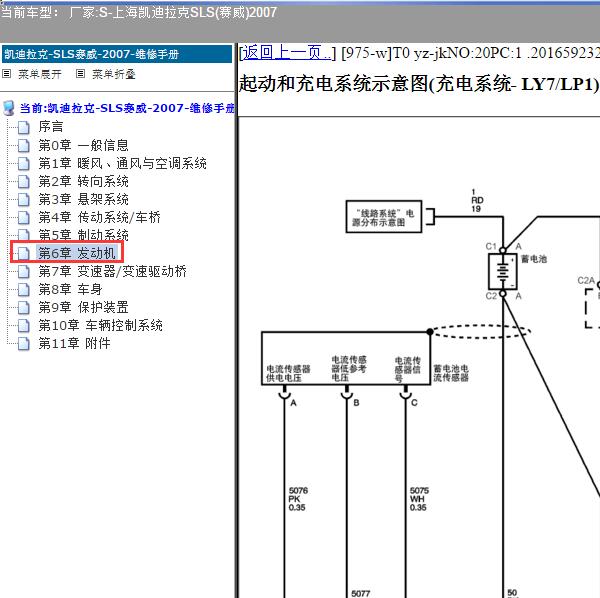Click the page icon beside 第3章
This screenshot has height=598, width=600.
click(24, 200)
